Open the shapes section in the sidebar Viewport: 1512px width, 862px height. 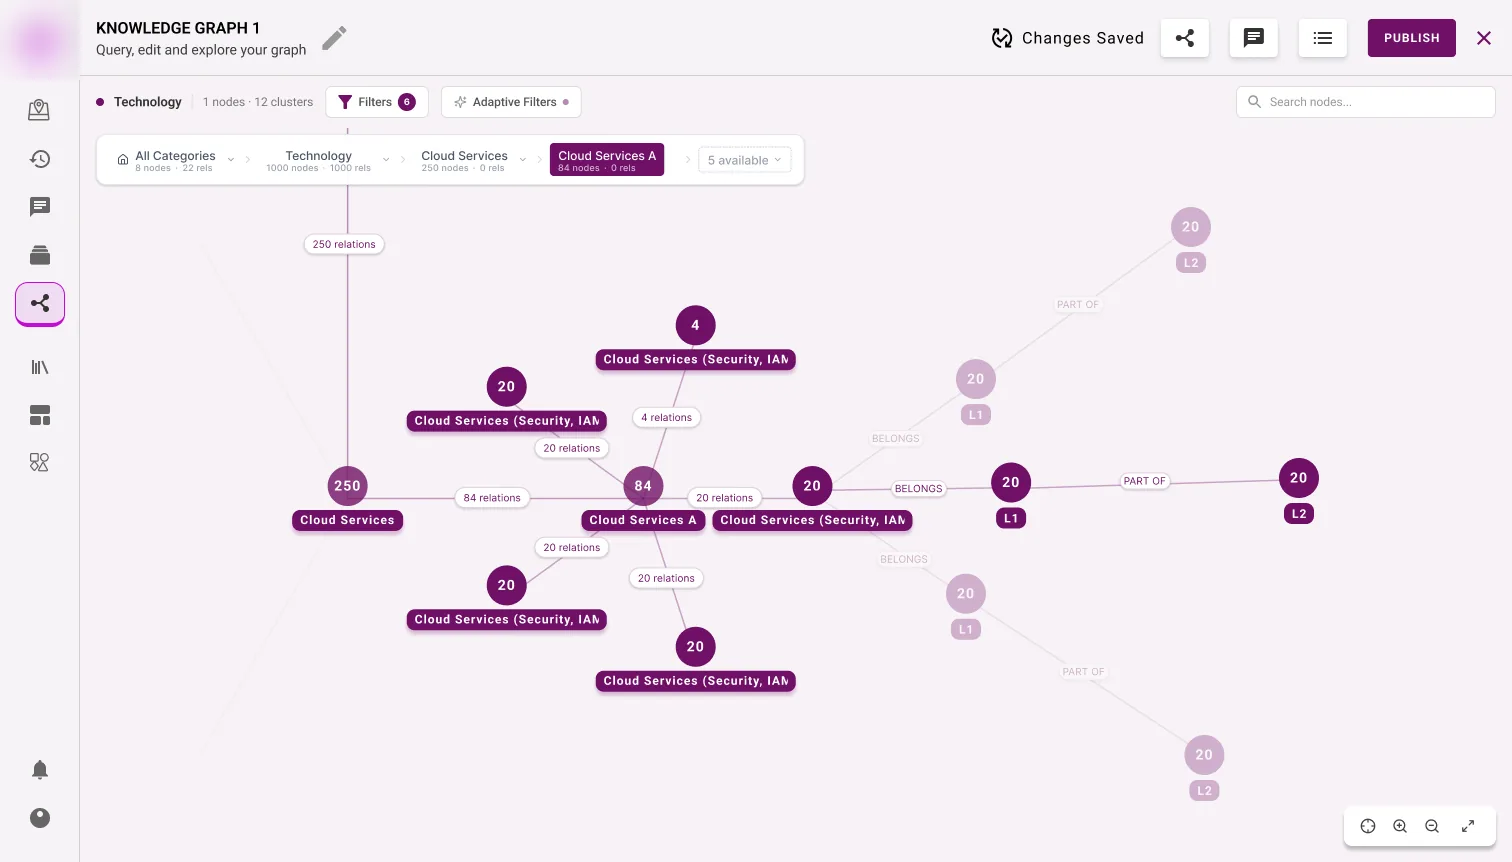coord(39,462)
